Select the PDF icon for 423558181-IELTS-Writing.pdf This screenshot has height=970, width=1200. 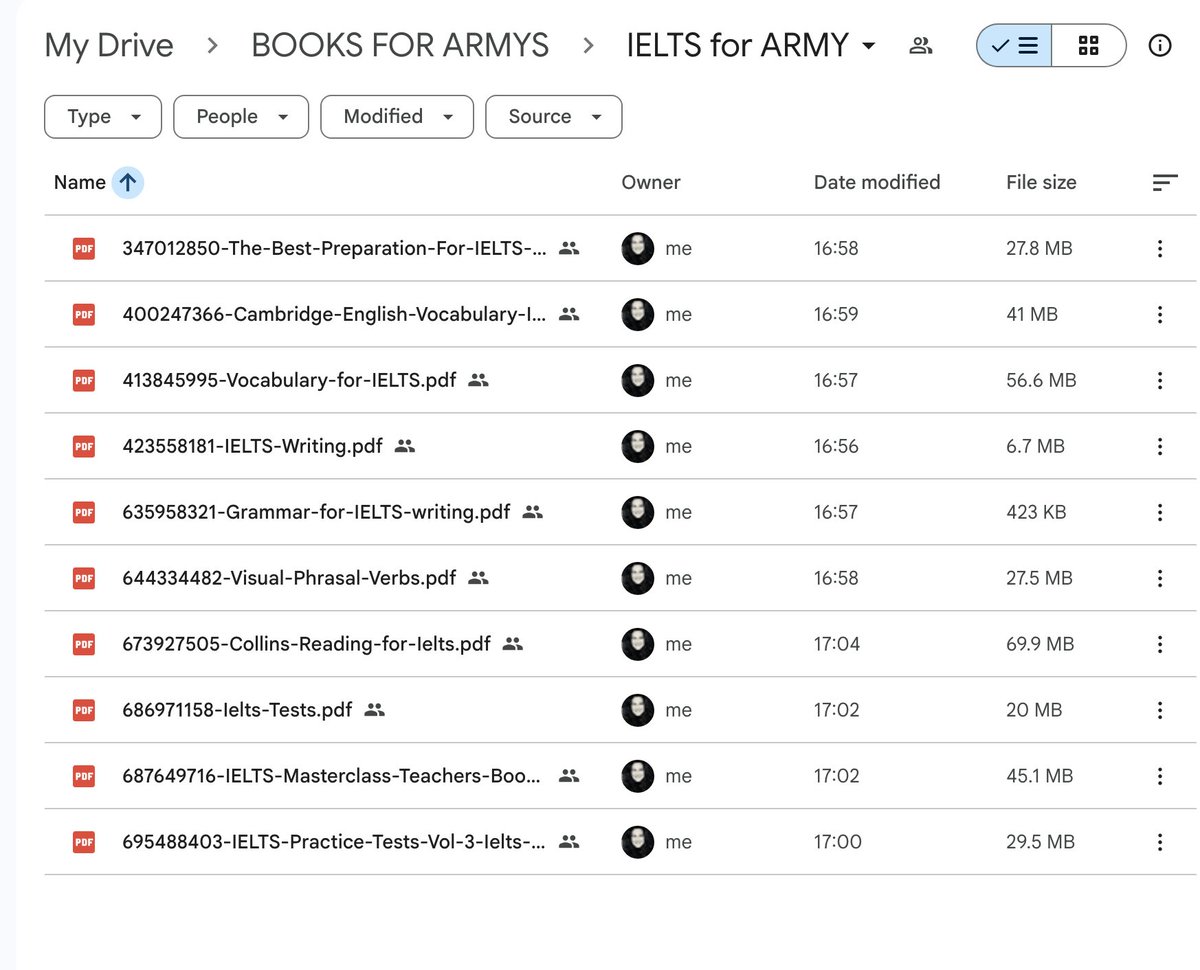[x=84, y=446]
